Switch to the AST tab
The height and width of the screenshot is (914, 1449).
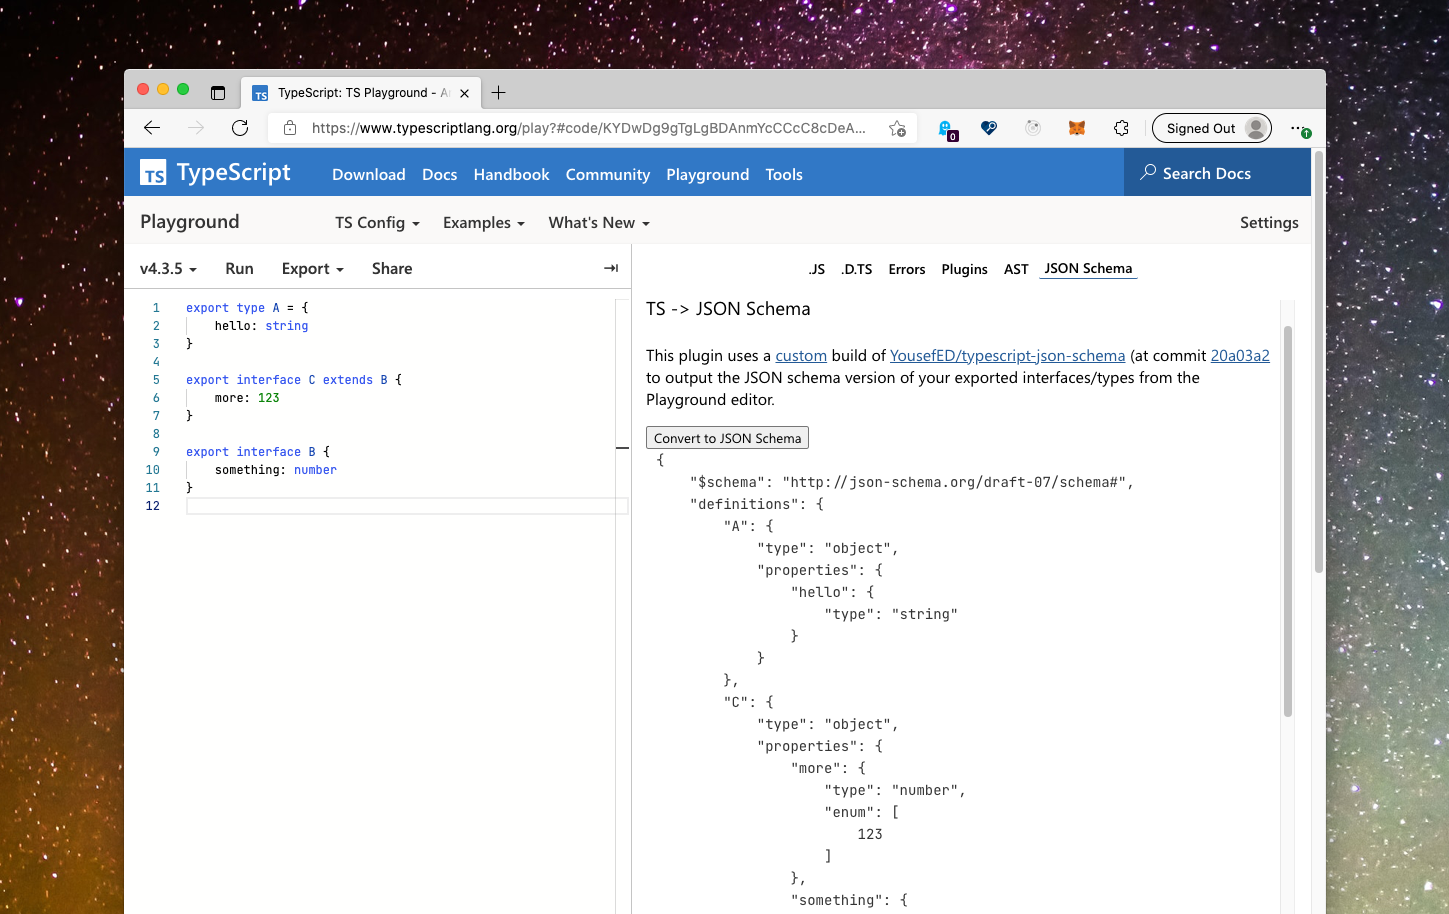click(x=1016, y=268)
